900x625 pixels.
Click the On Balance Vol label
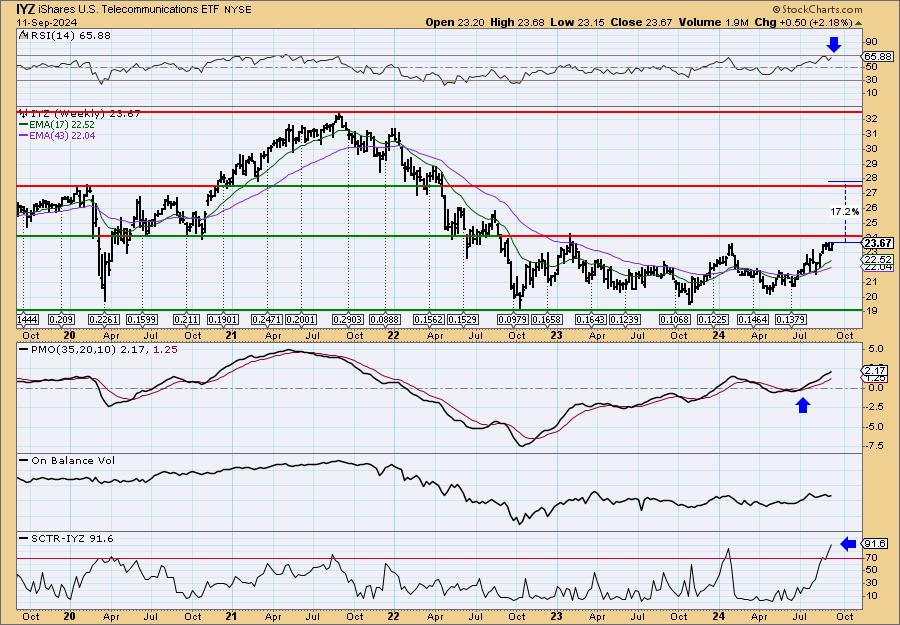73,460
